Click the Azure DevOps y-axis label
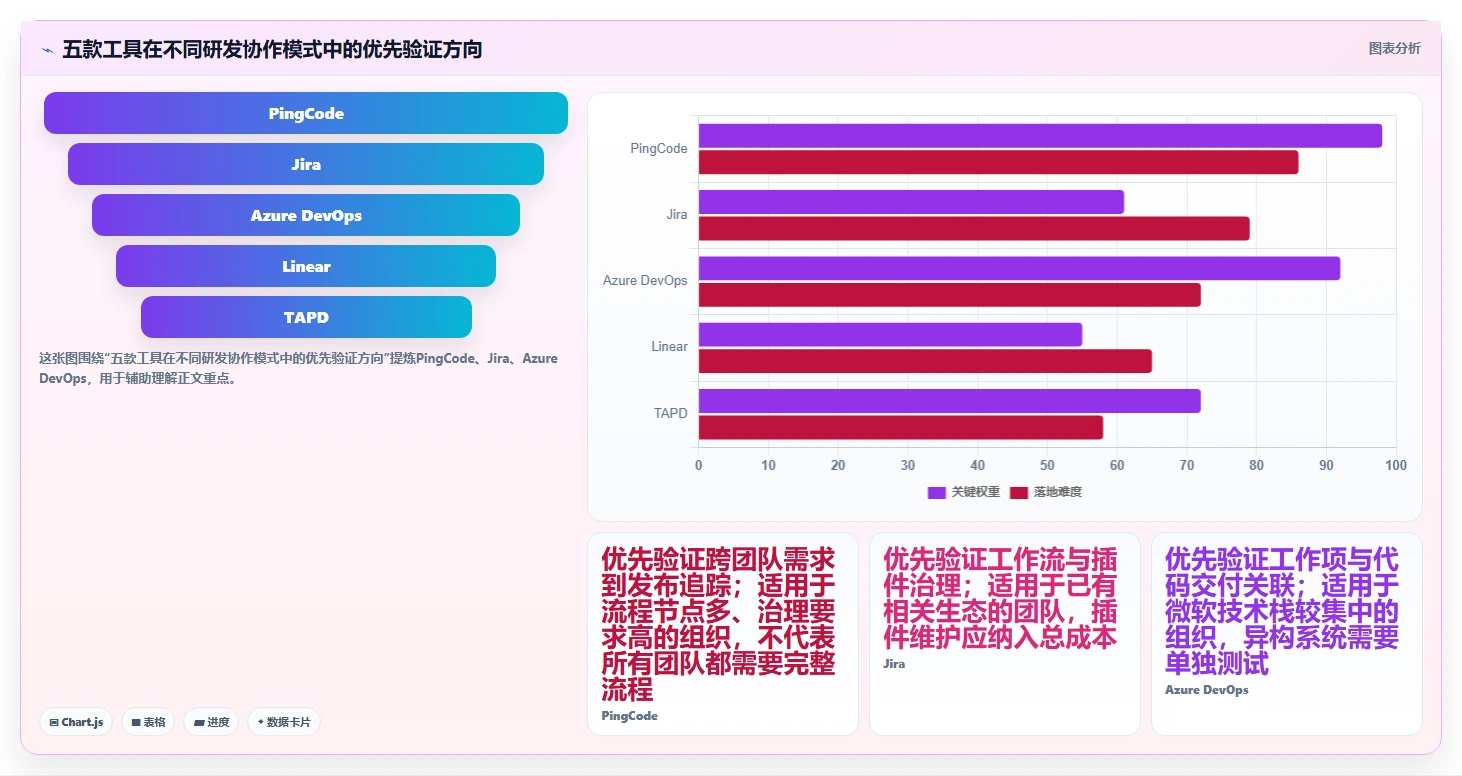This screenshot has height=776, width=1462. (645, 280)
